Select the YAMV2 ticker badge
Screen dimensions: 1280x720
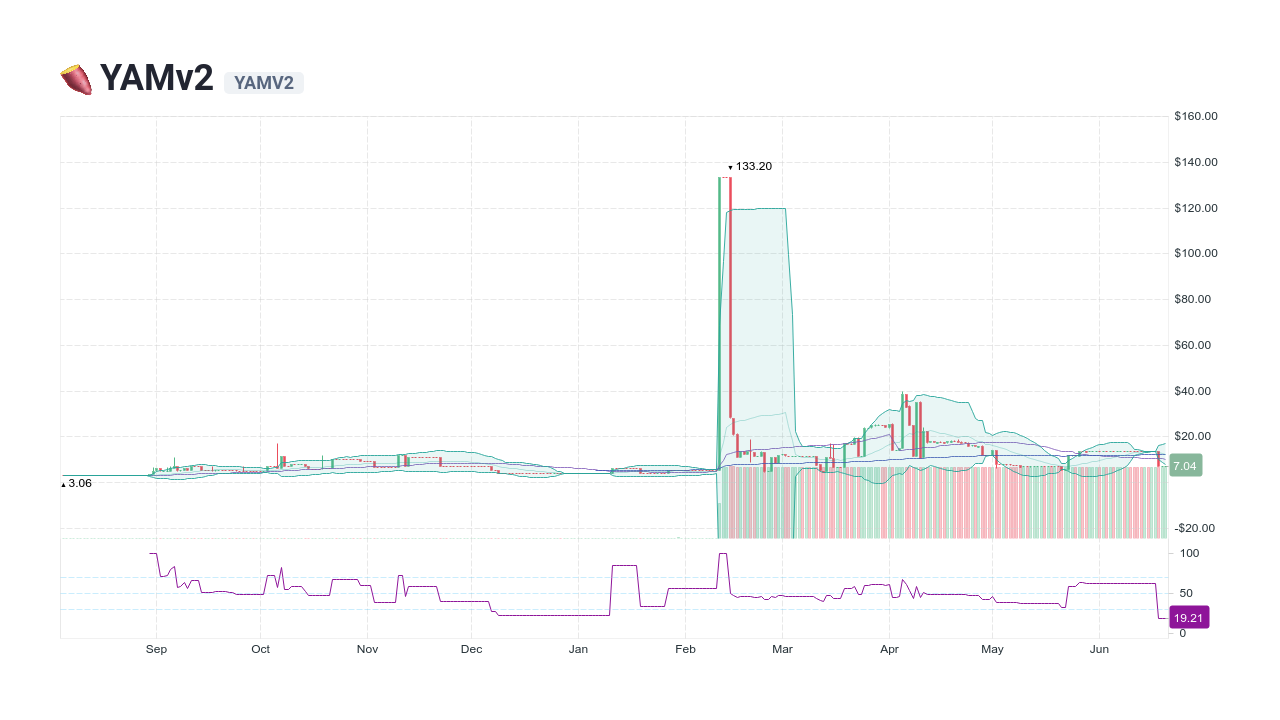tap(263, 83)
